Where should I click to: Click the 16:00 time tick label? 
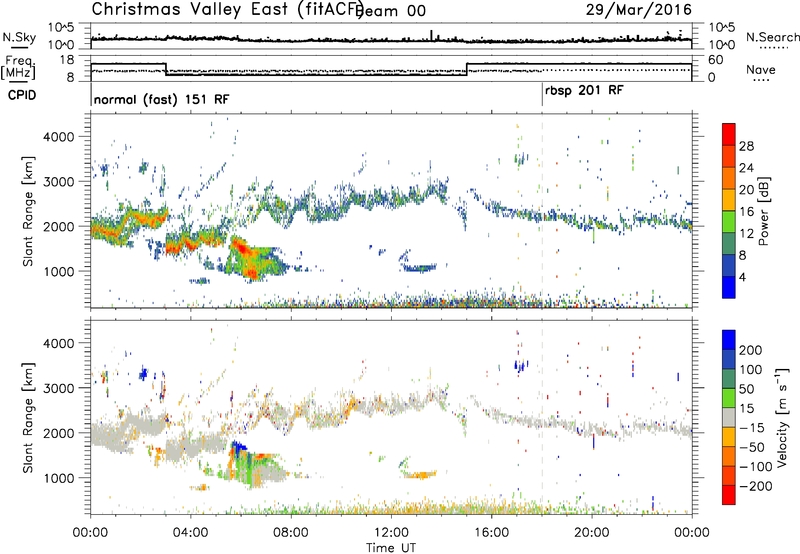point(491,533)
